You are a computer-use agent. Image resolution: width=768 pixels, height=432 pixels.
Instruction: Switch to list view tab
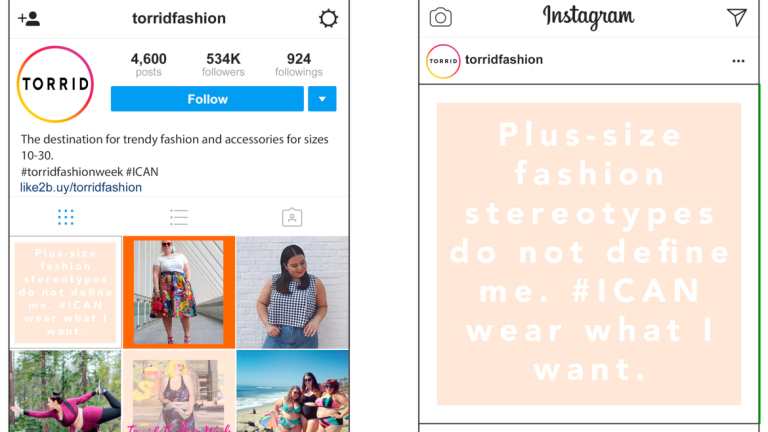pos(179,217)
